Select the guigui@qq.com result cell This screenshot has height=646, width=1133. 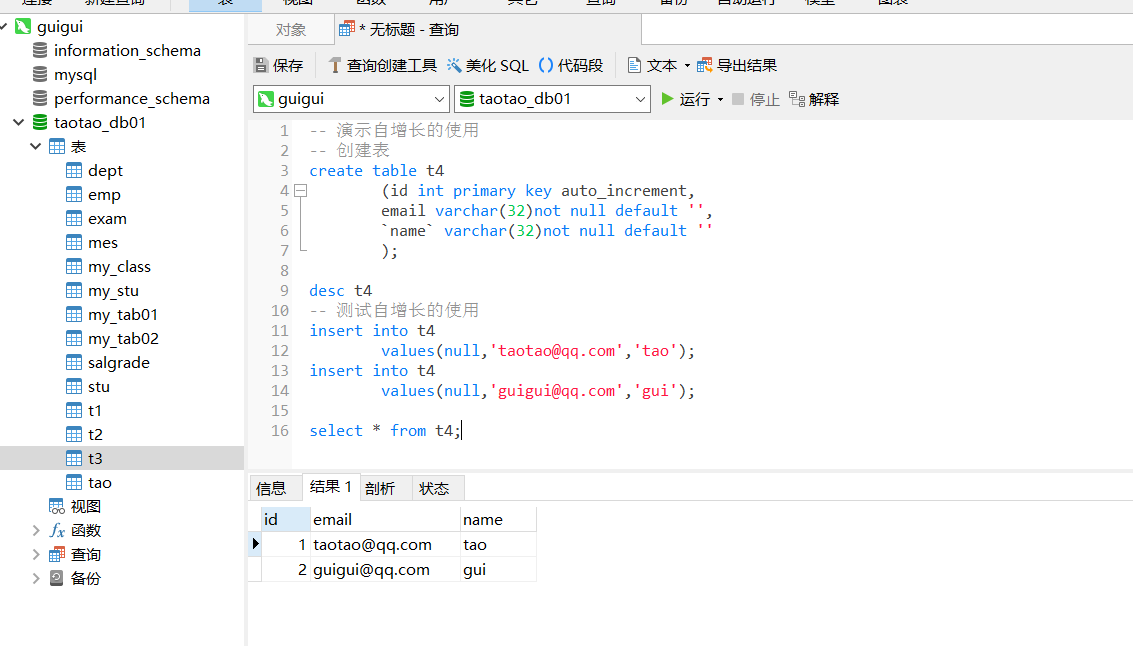pos(384,569)
